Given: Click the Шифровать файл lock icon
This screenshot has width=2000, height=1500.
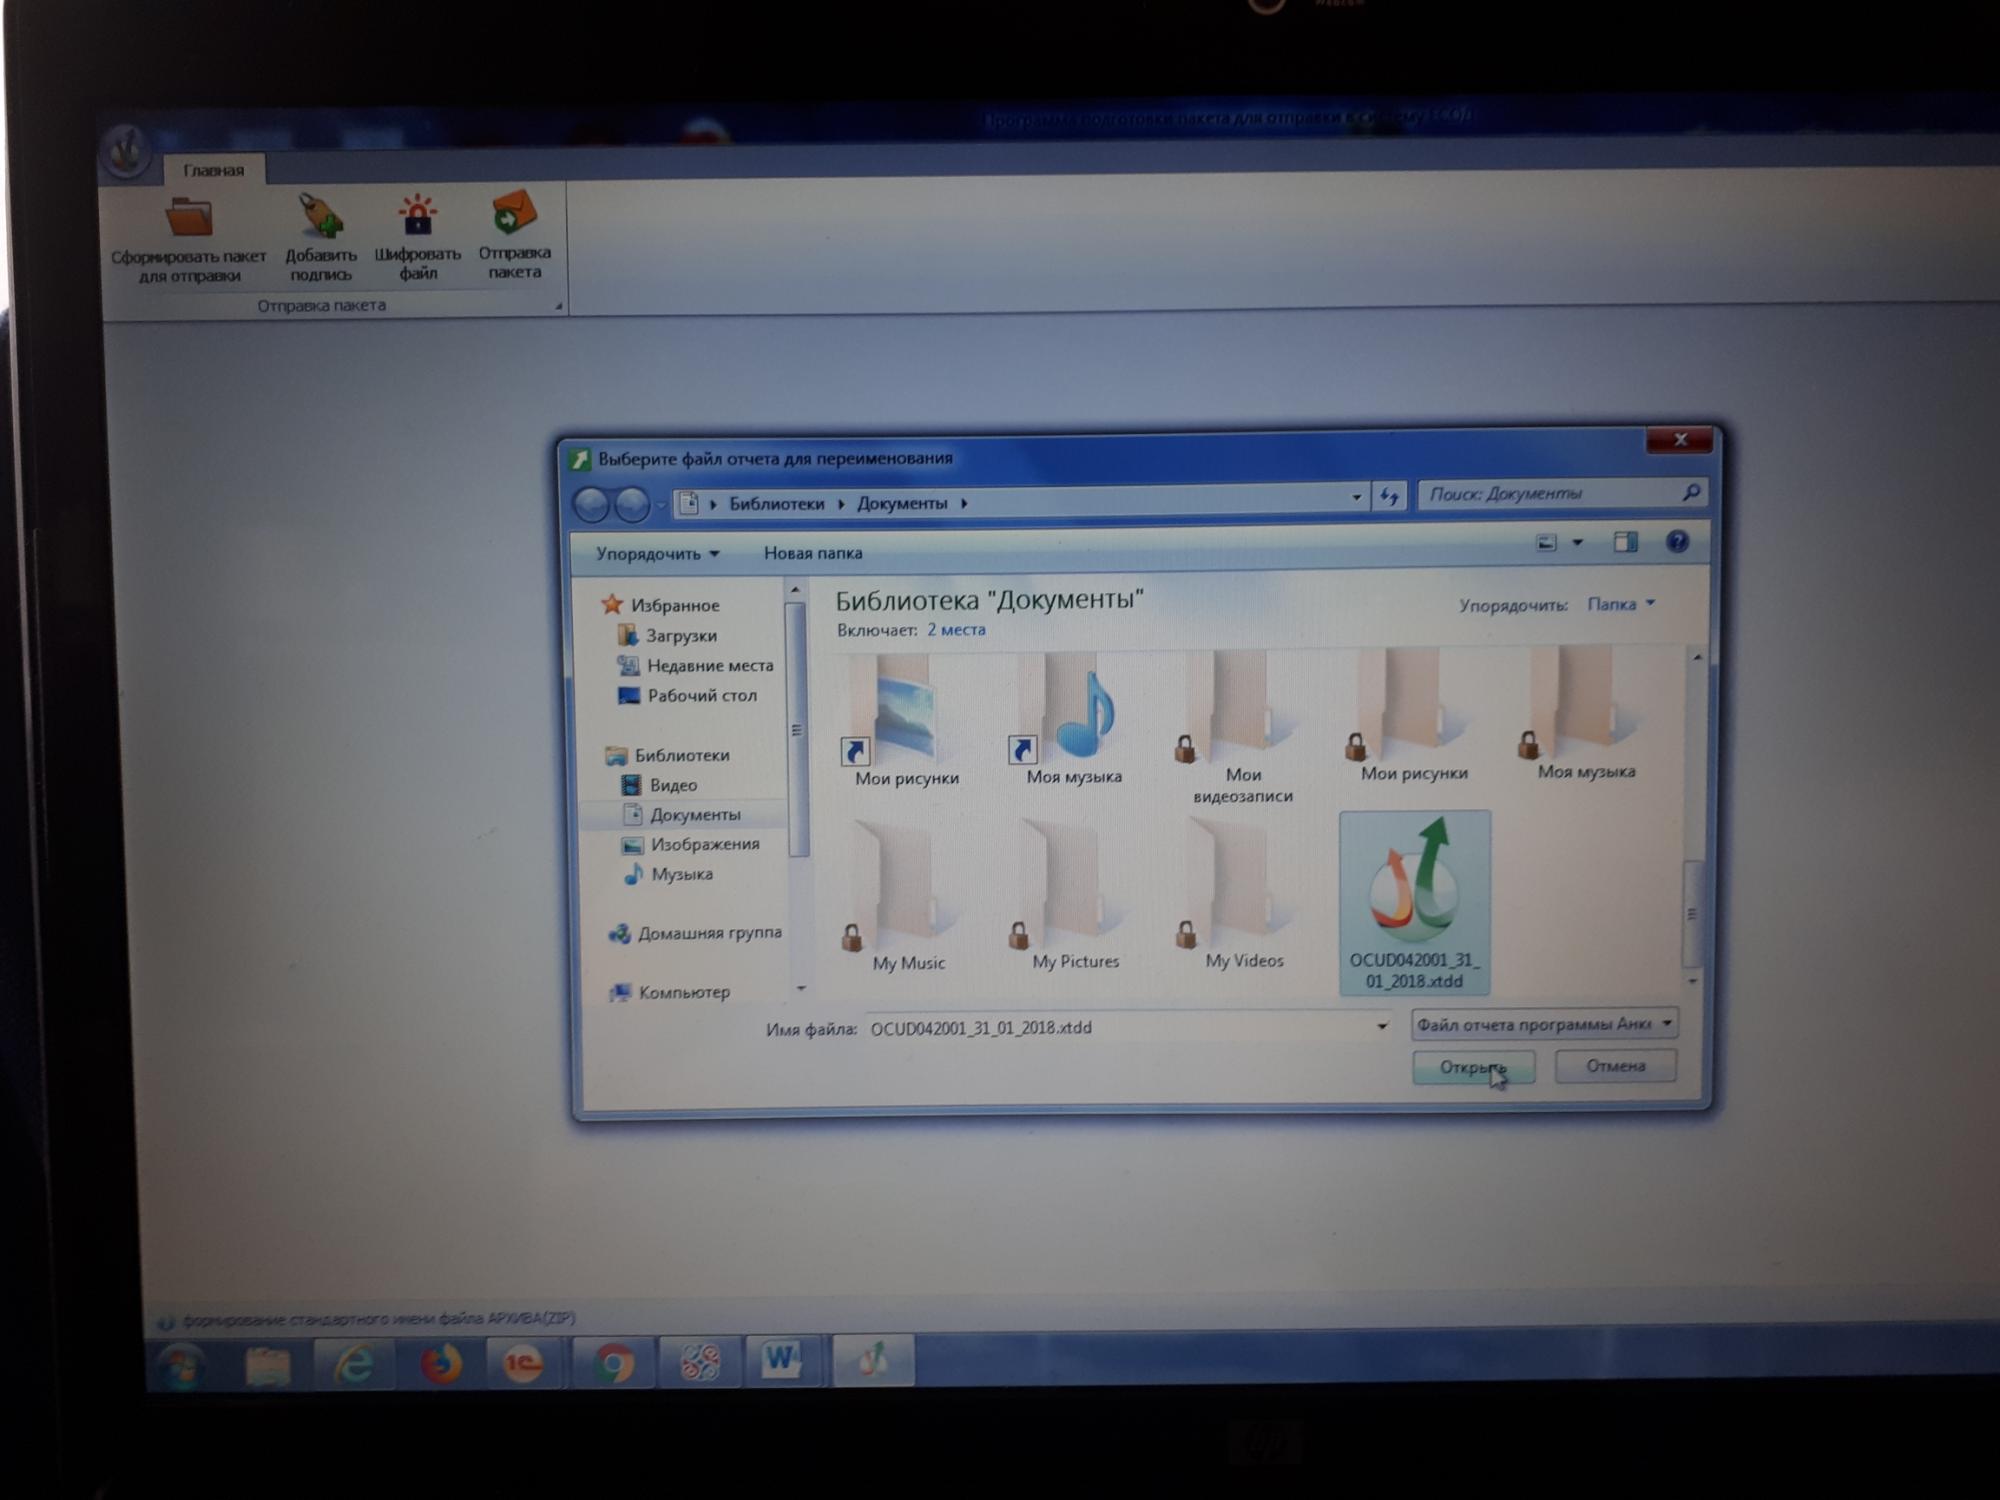Looking at the screenshot, I should (417, 215).
